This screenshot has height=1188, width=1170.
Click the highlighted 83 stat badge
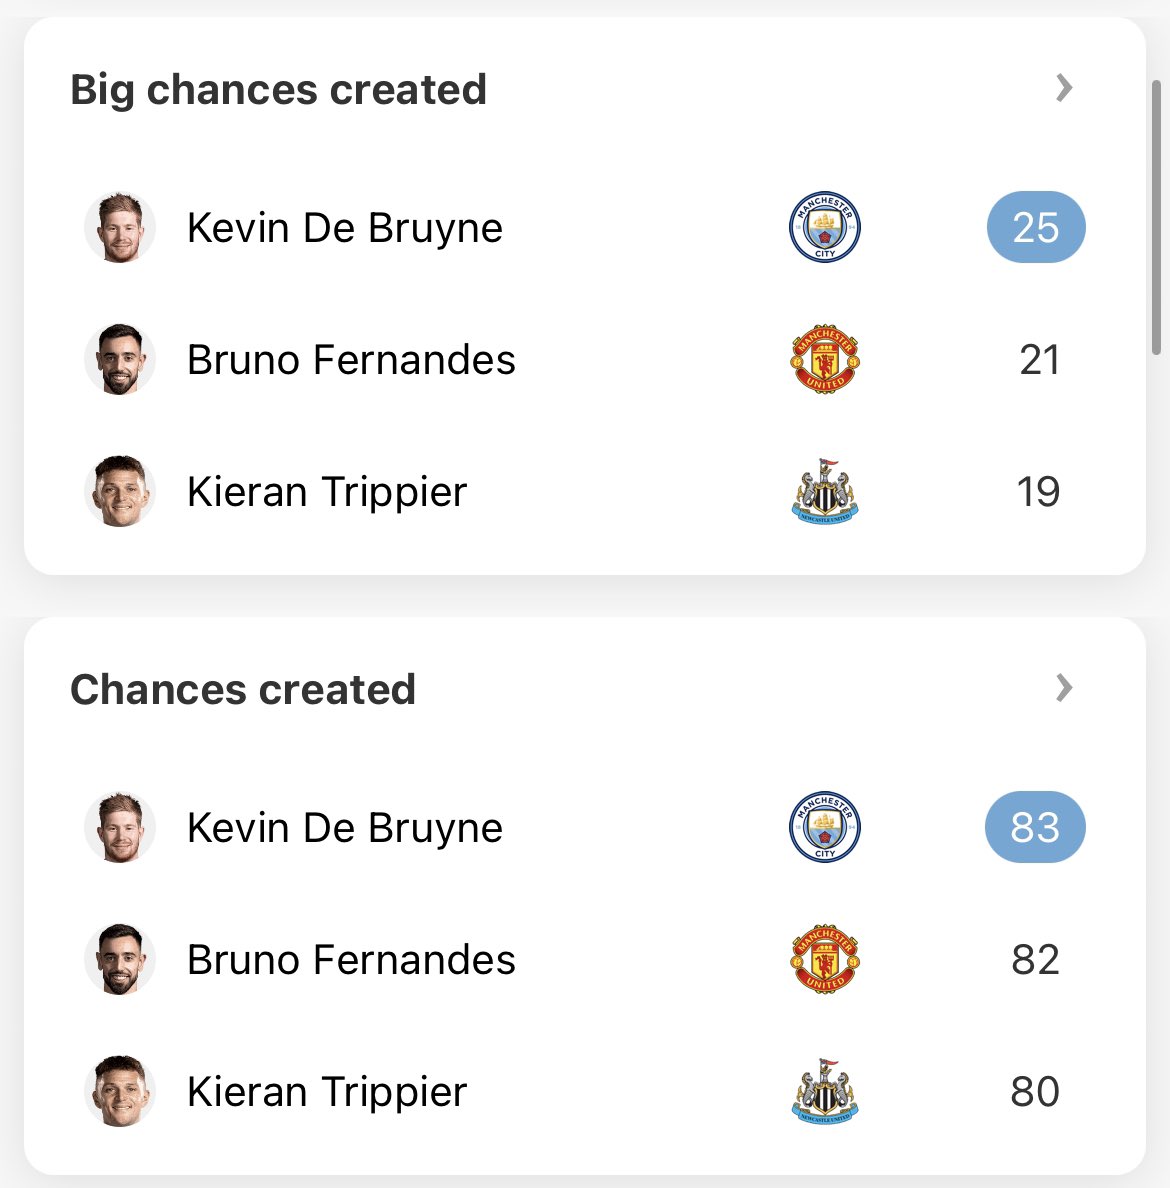pyautogui.click(x=1035, y=827)
